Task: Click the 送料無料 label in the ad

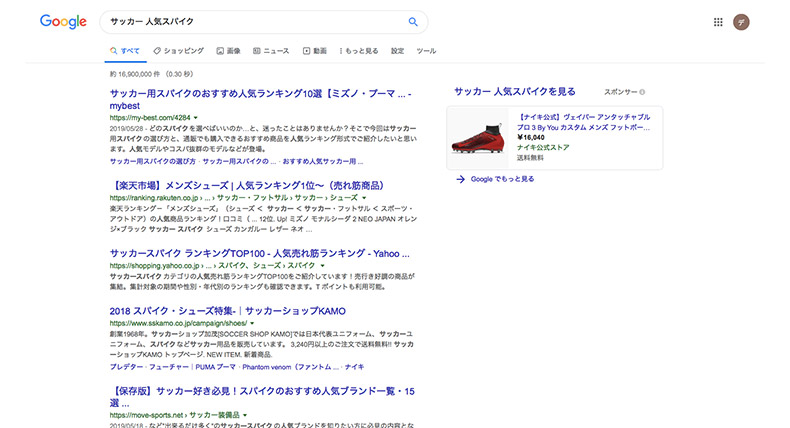Action: click(530, 158)
